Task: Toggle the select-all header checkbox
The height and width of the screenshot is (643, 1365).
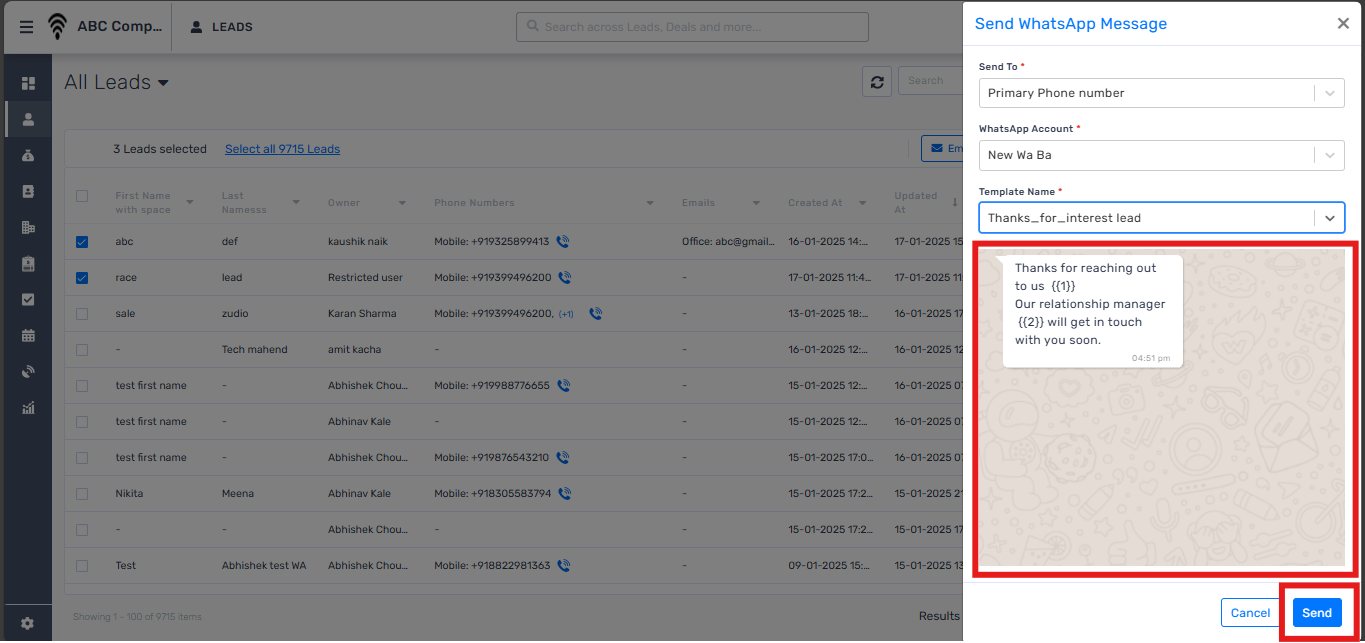Action: click(82, 196)
